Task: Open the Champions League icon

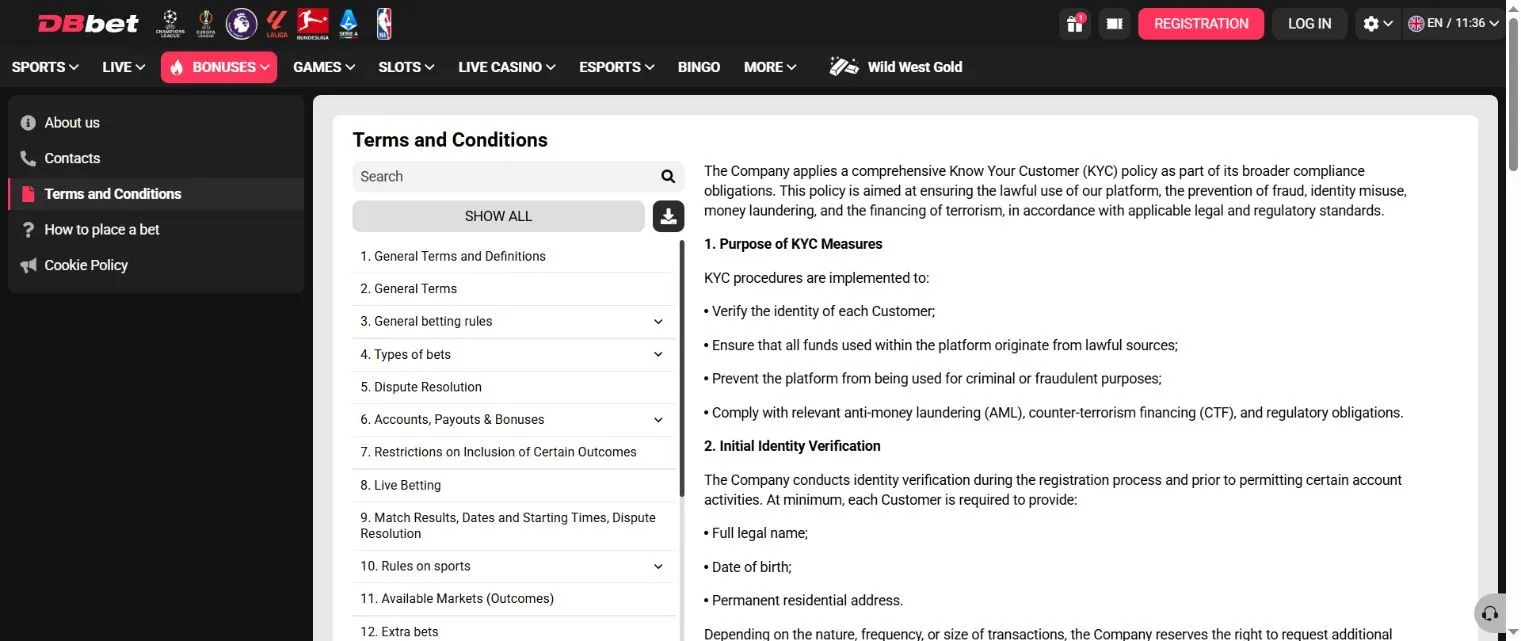Action: click(x=170, y=23)
